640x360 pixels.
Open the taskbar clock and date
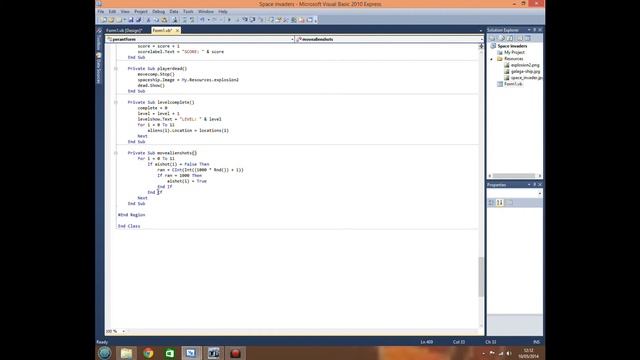coord(529,353)
